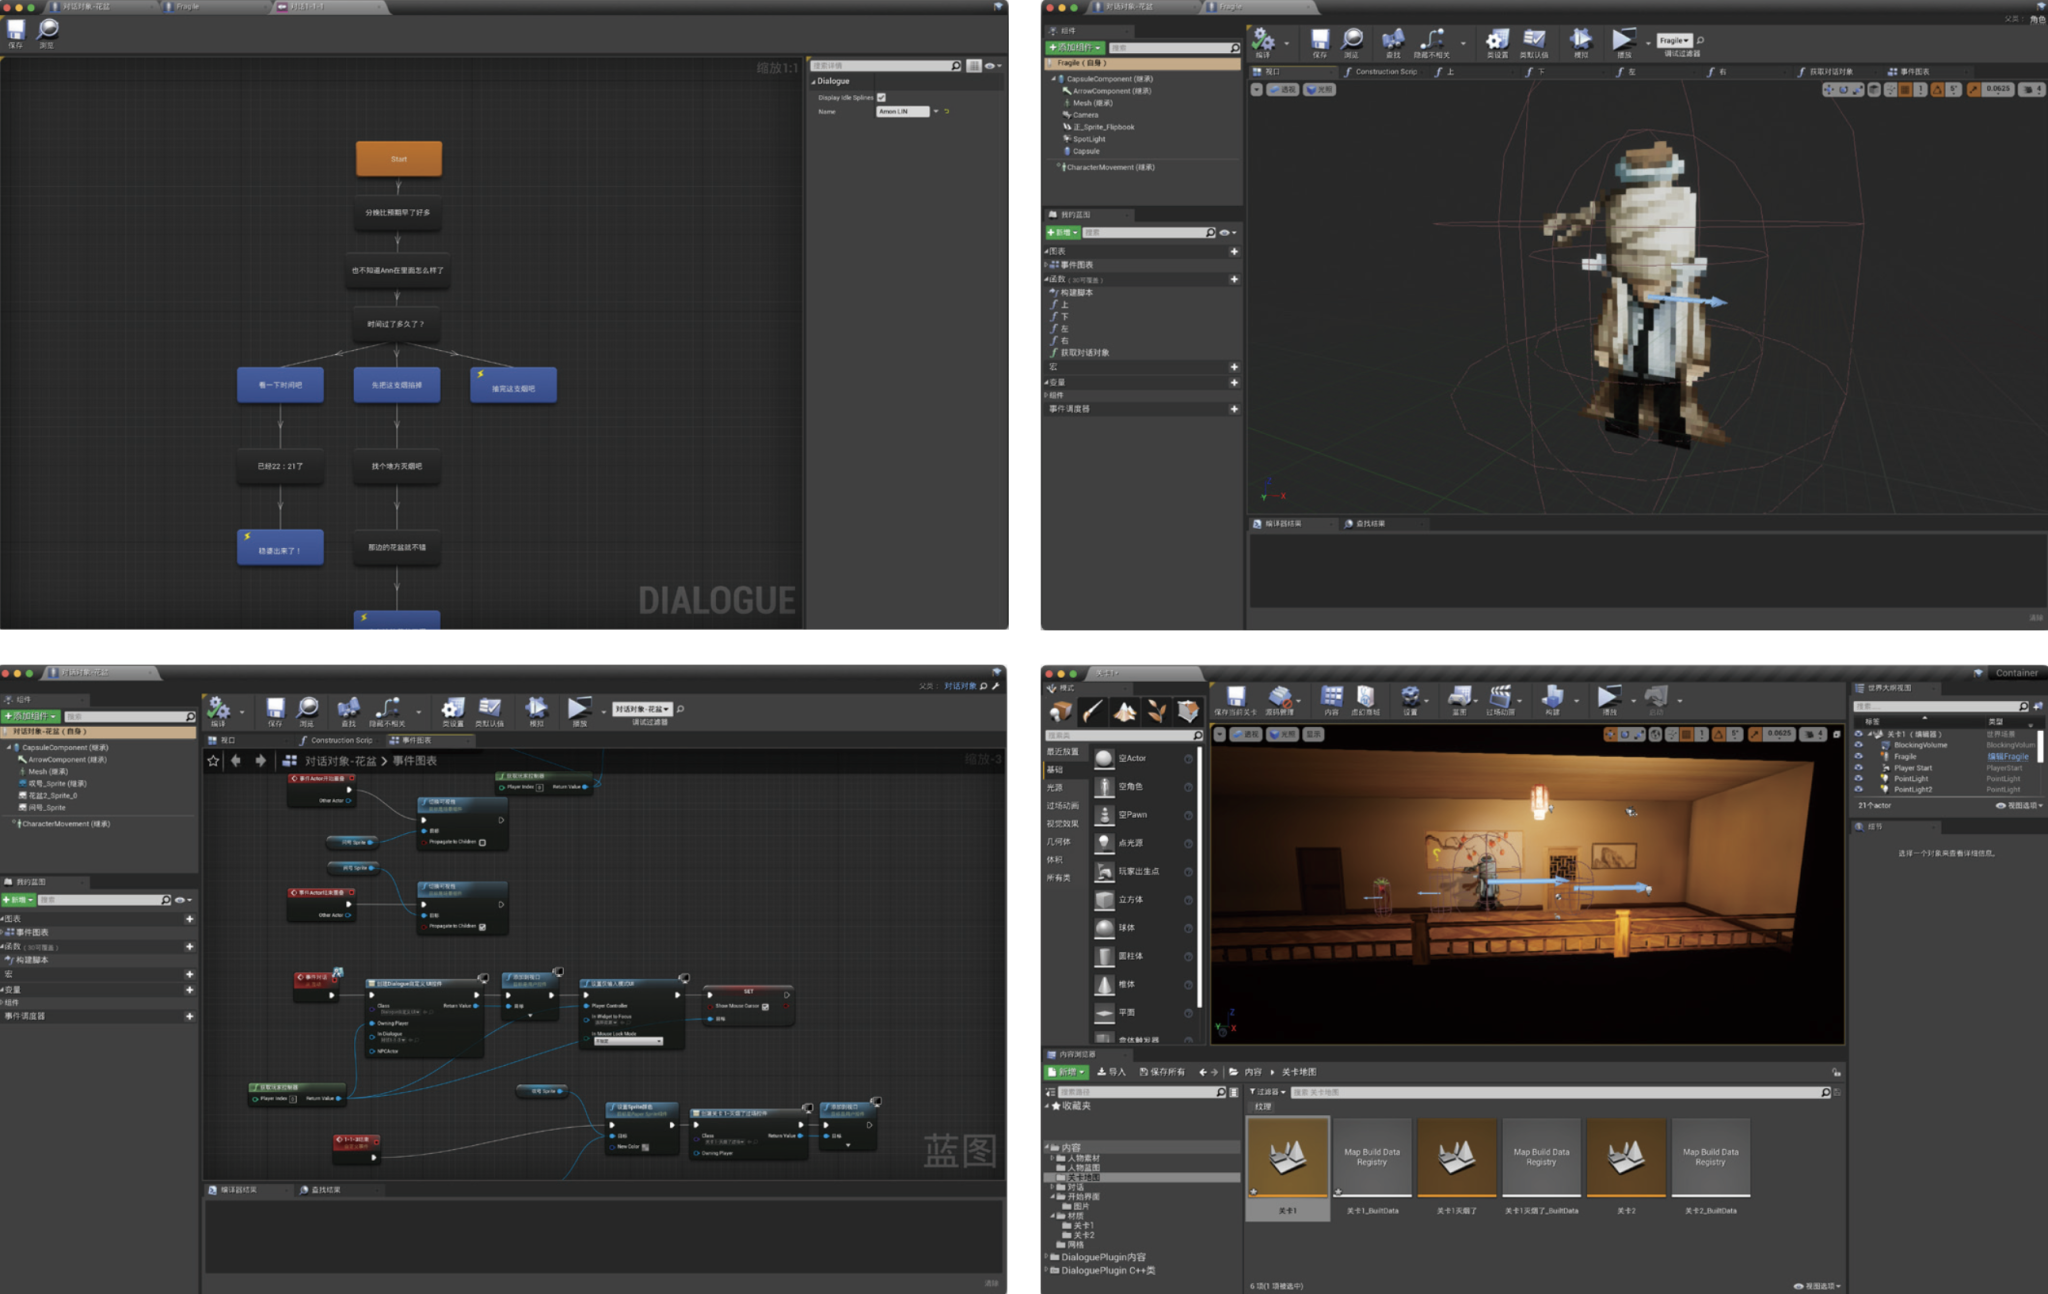Click the Edit Fragile link in World Outliner

[x=2007, y=757]
